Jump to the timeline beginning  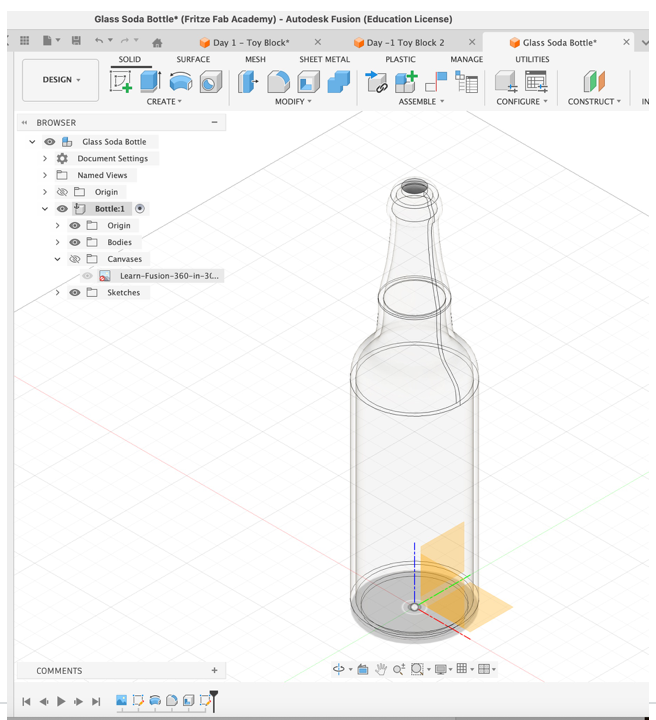pyautogui.click(x=26, y=701)
